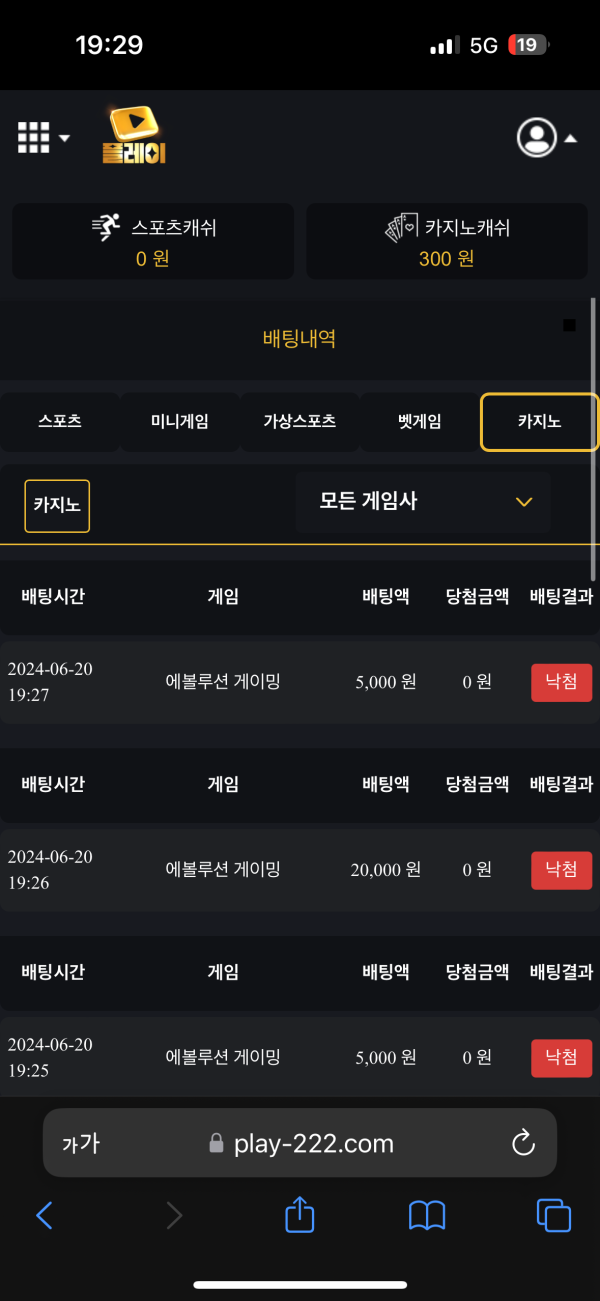Open the 벳게임 tab
Viewport: 600px width, 1301px height.
(419, 422)
